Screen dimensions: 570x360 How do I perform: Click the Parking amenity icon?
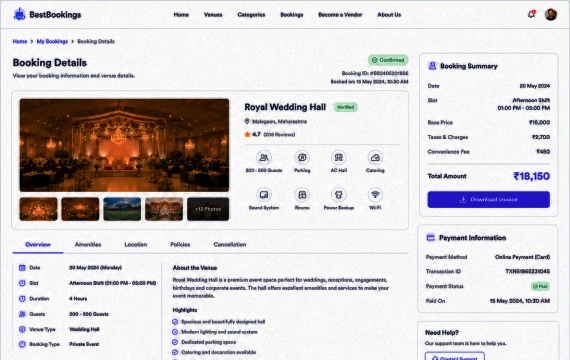click(302, 157)
